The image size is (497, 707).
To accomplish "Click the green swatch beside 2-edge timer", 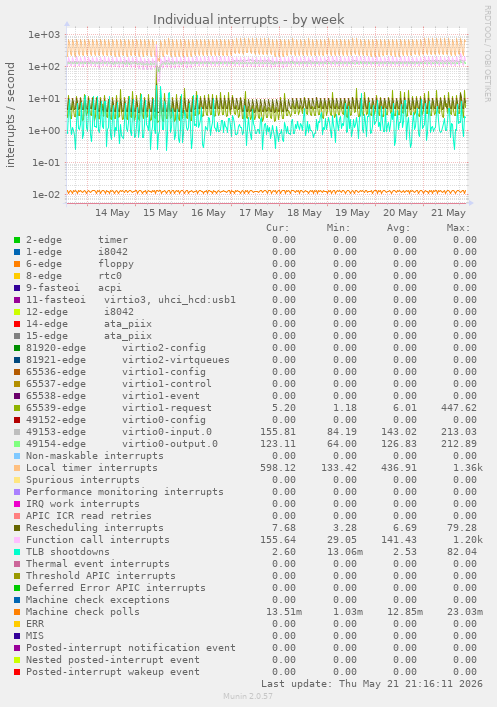I will point(17,240).
